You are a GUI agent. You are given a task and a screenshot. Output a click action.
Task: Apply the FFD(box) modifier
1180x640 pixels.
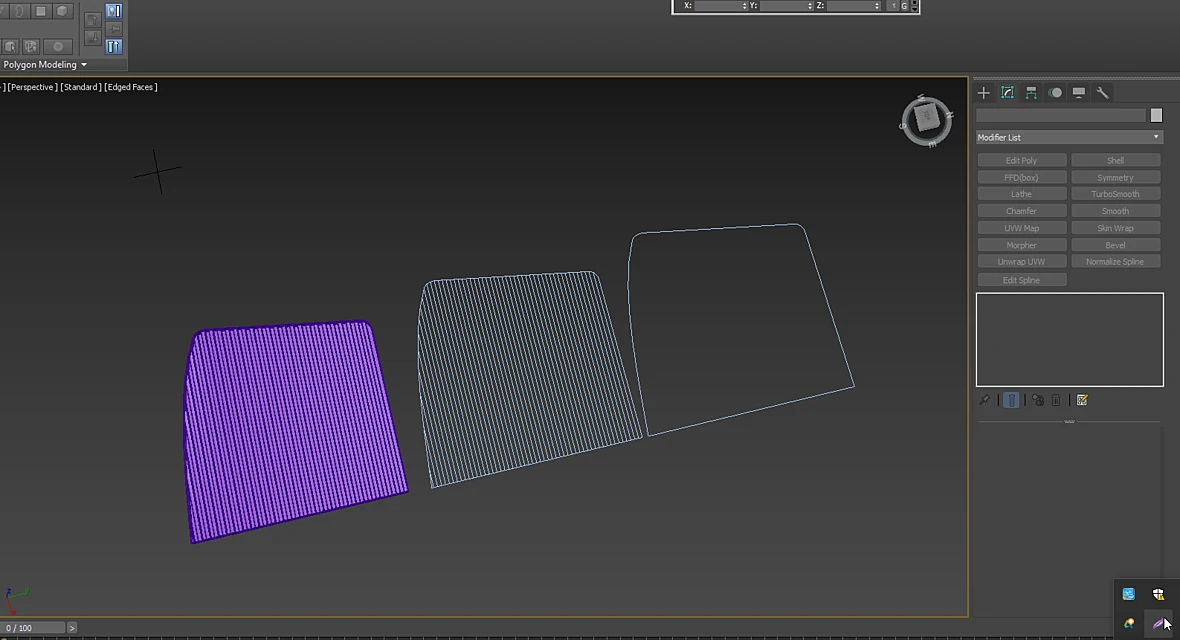point(1021,178)
